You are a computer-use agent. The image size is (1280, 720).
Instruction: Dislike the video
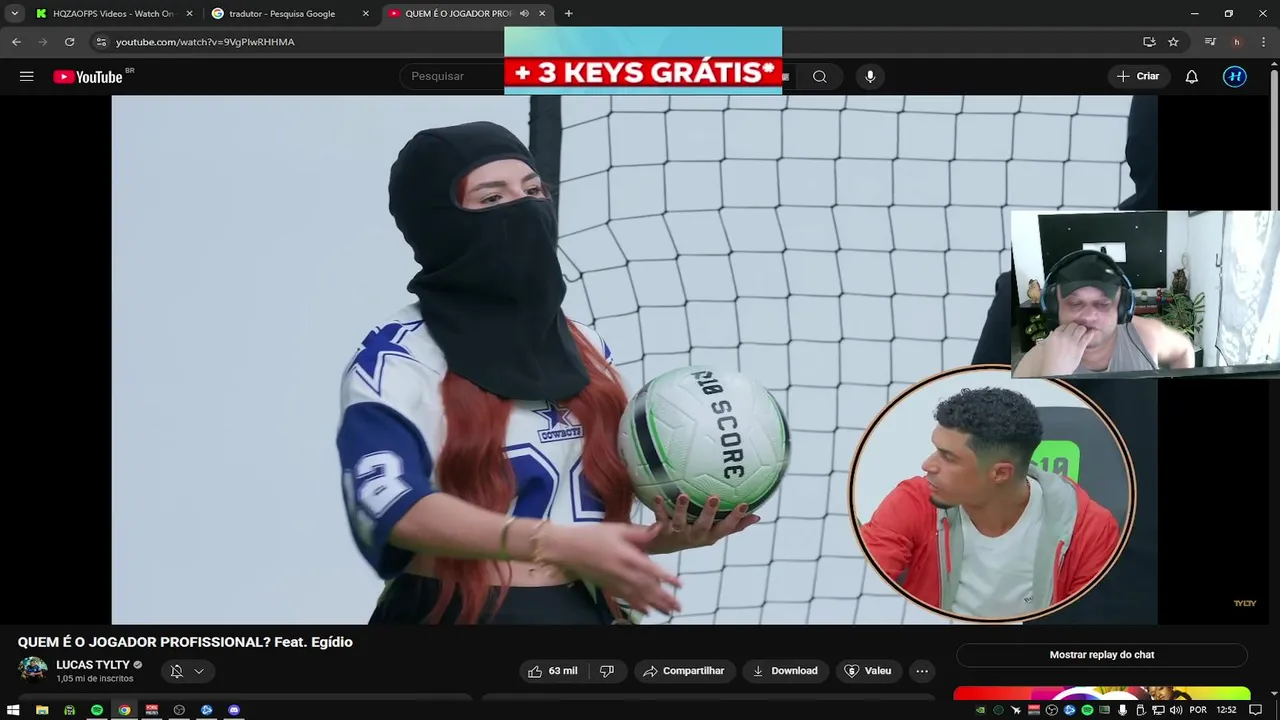607,671
